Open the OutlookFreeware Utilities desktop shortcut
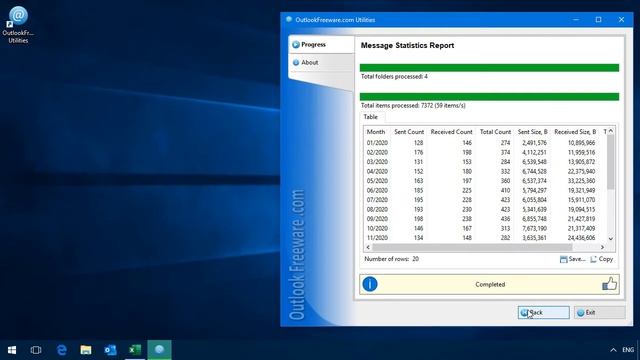The height and width of the screenshot is (360, 640). (x=18, y=25)
